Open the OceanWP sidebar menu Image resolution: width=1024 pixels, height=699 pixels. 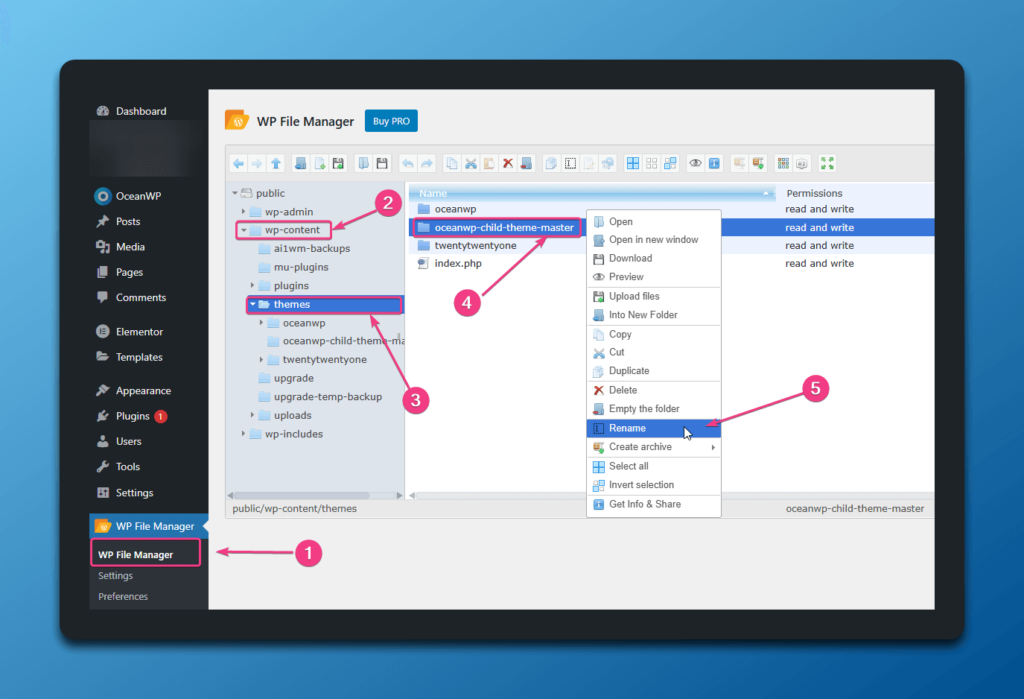[138, 196]
